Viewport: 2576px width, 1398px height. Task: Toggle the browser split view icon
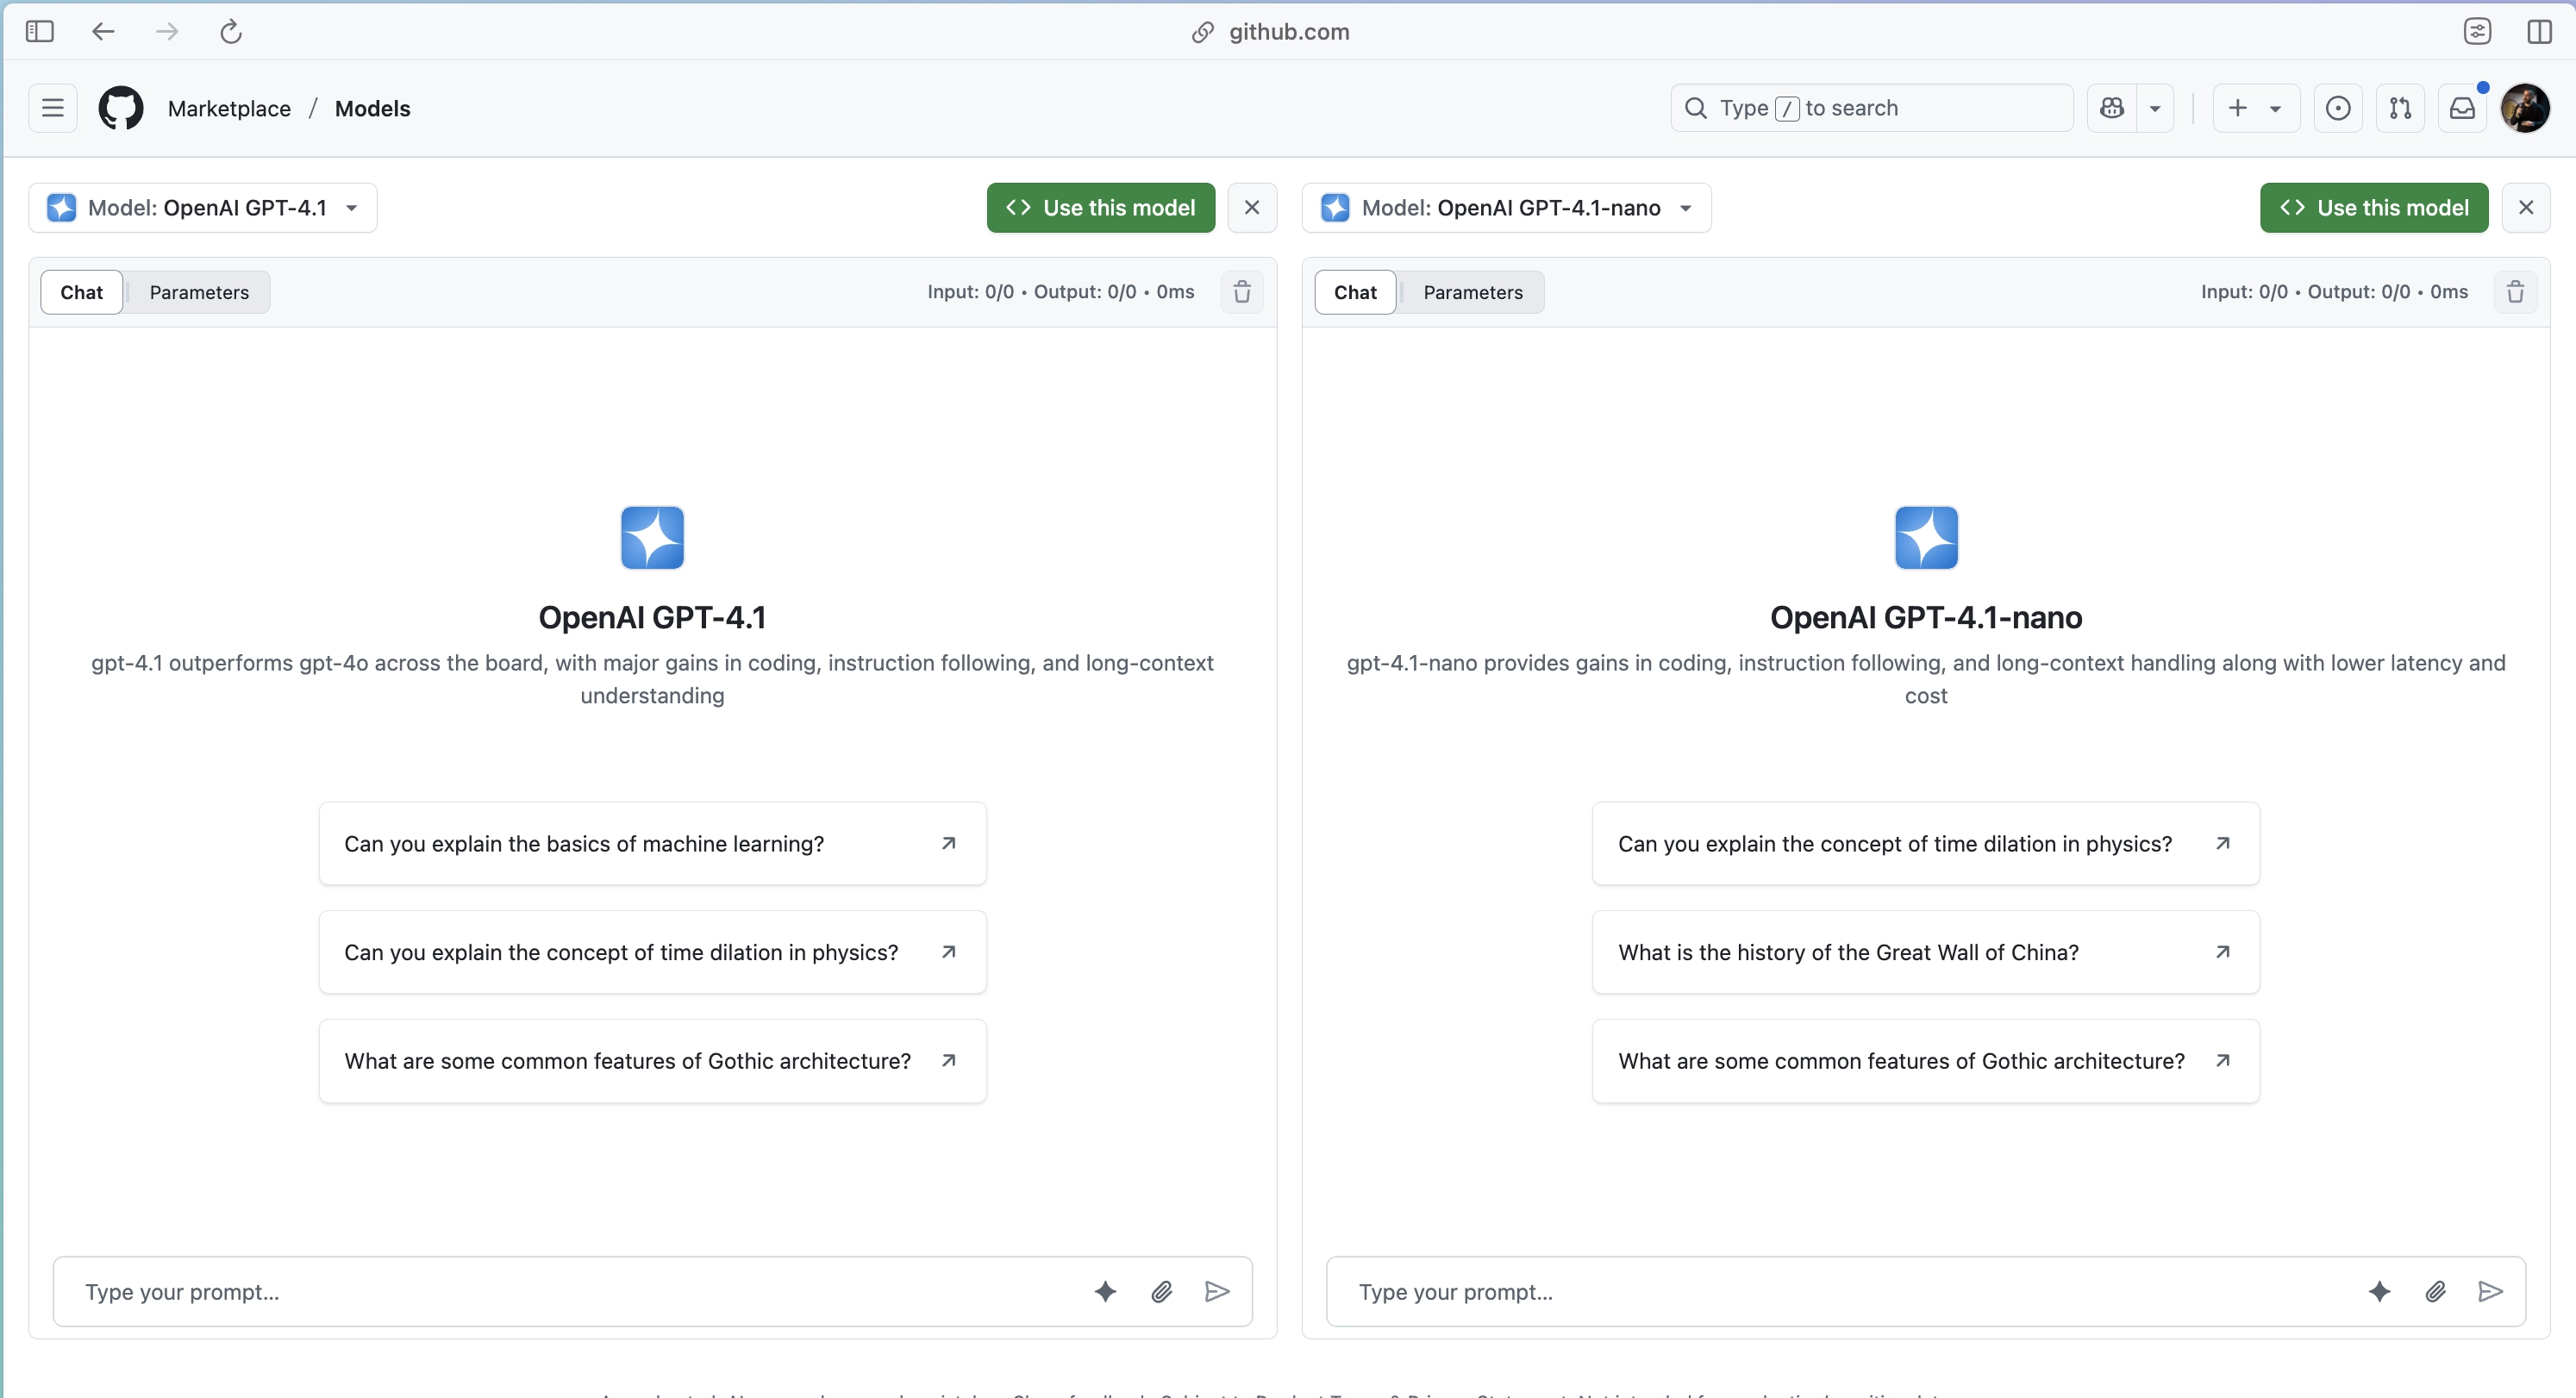click(x=2539, y=31)
